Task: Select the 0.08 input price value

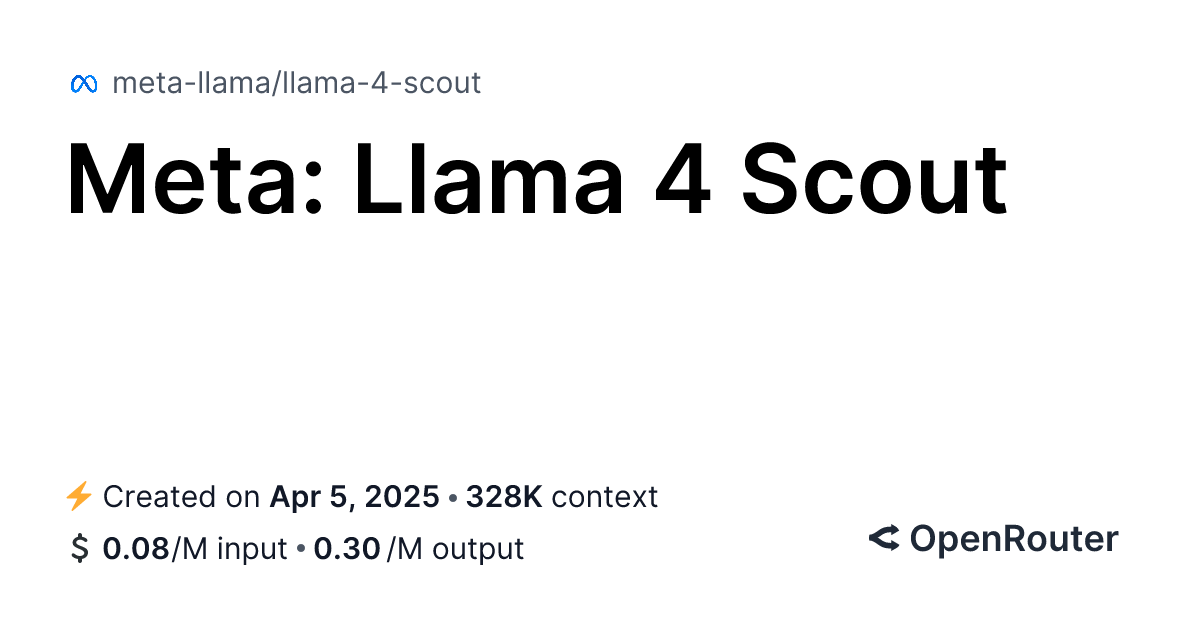Action: click(x=135, y=548)
